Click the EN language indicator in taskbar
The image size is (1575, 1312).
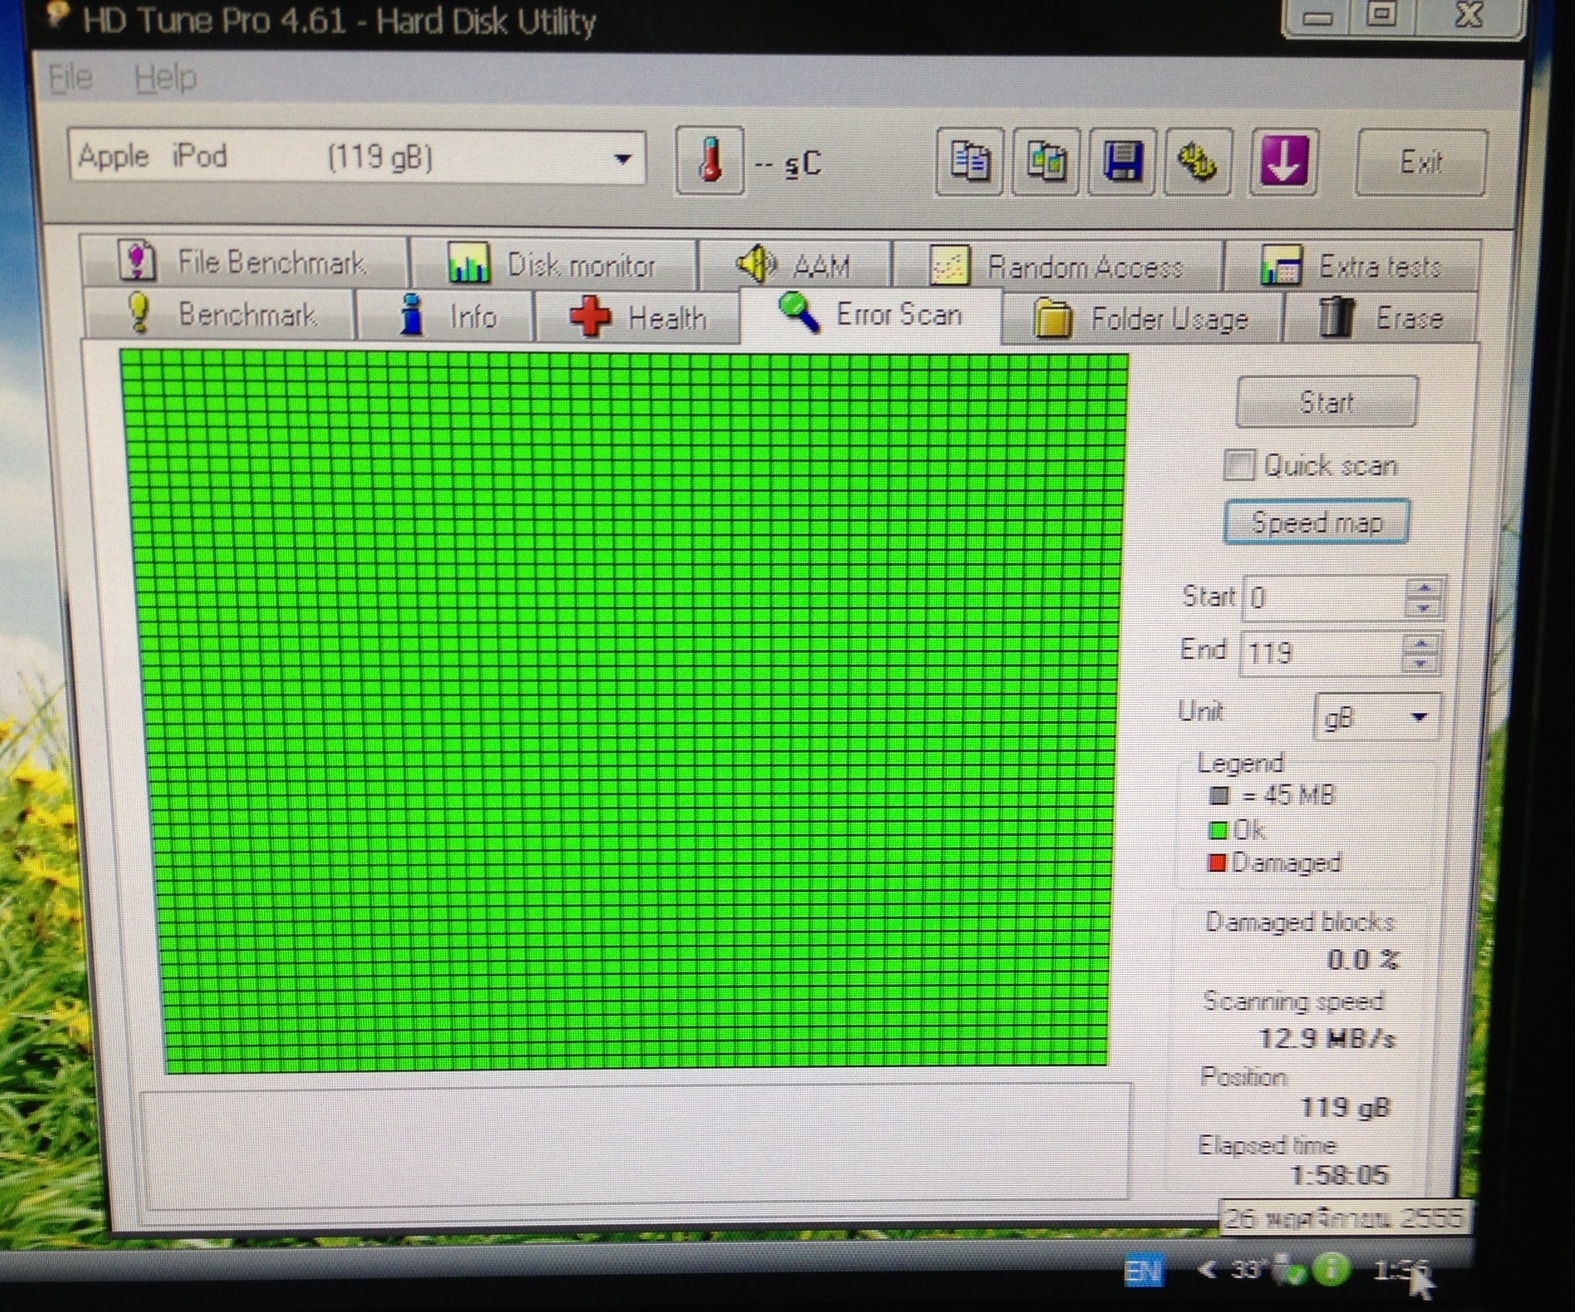(x=1143, y=1271)
